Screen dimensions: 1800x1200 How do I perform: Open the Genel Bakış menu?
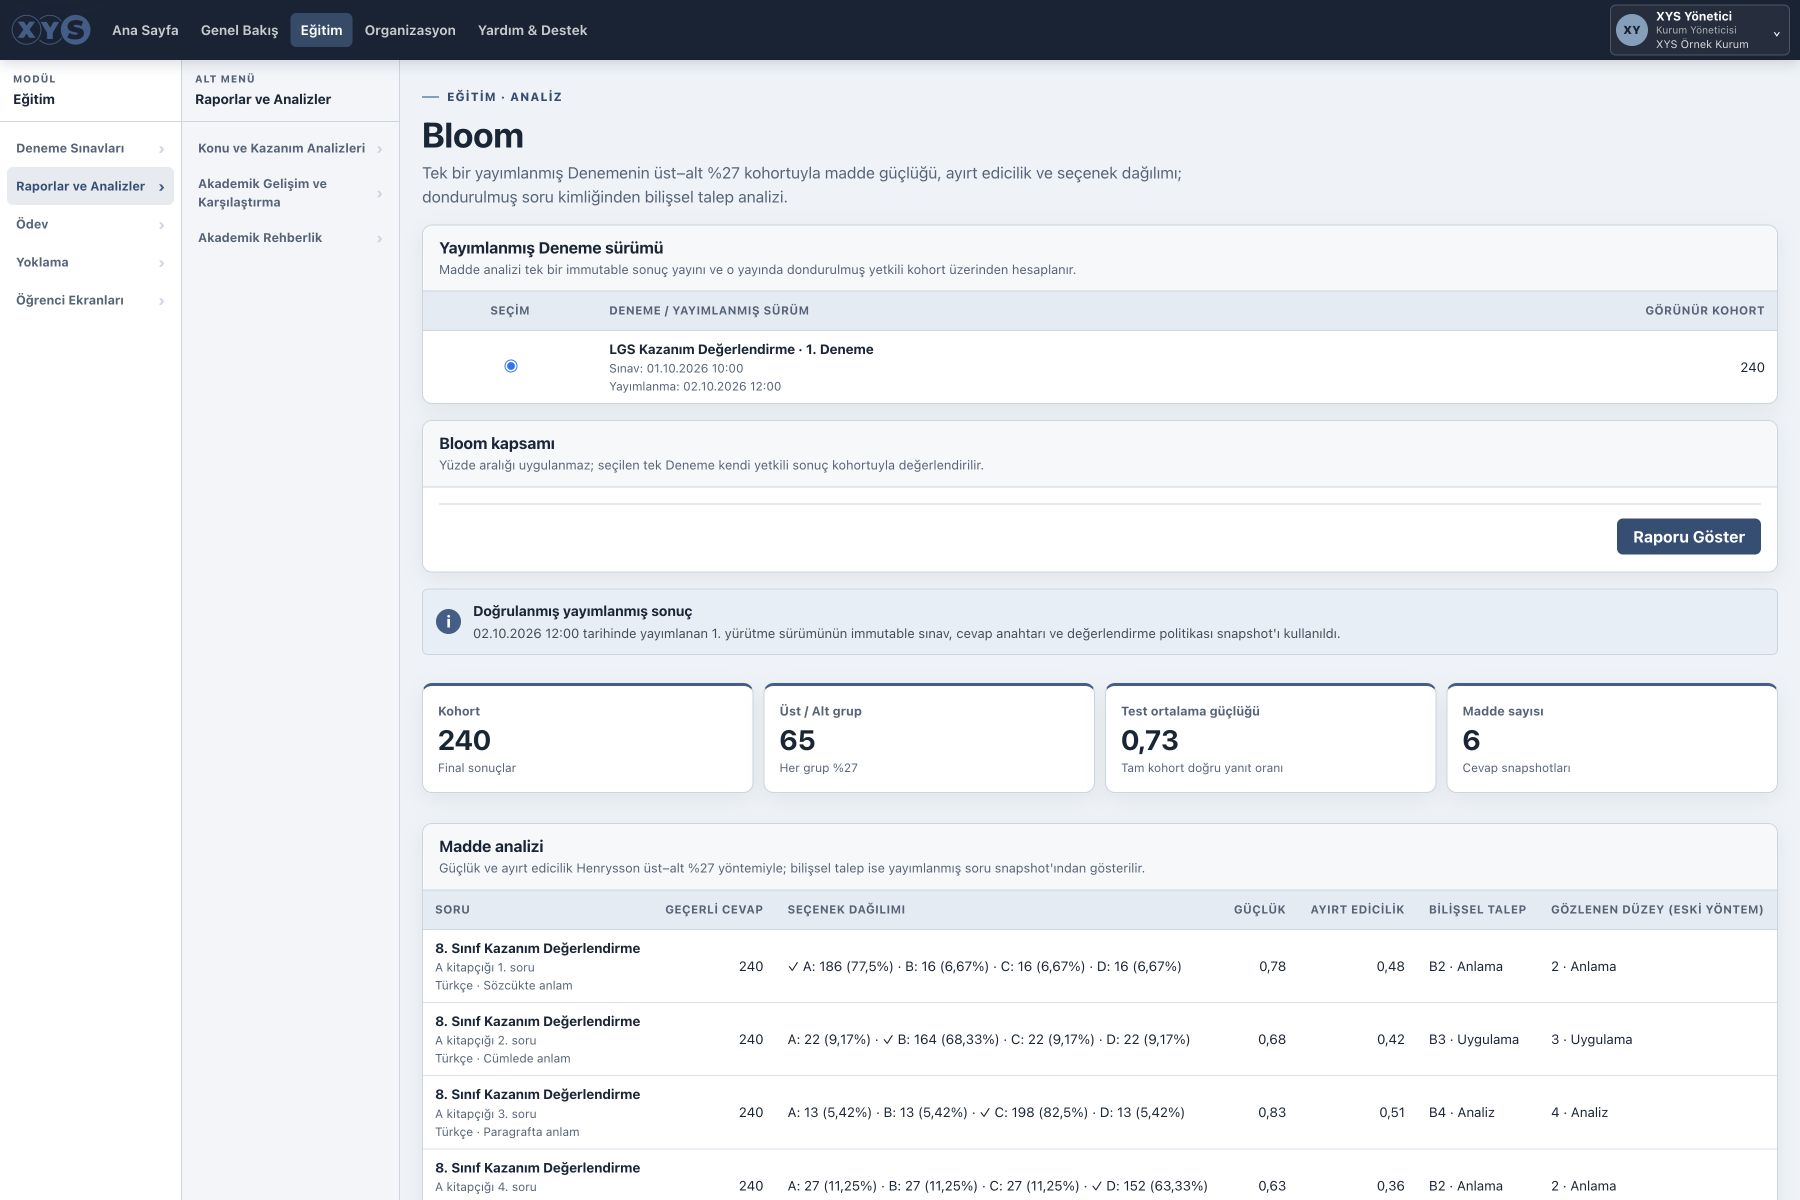(239, 30)
